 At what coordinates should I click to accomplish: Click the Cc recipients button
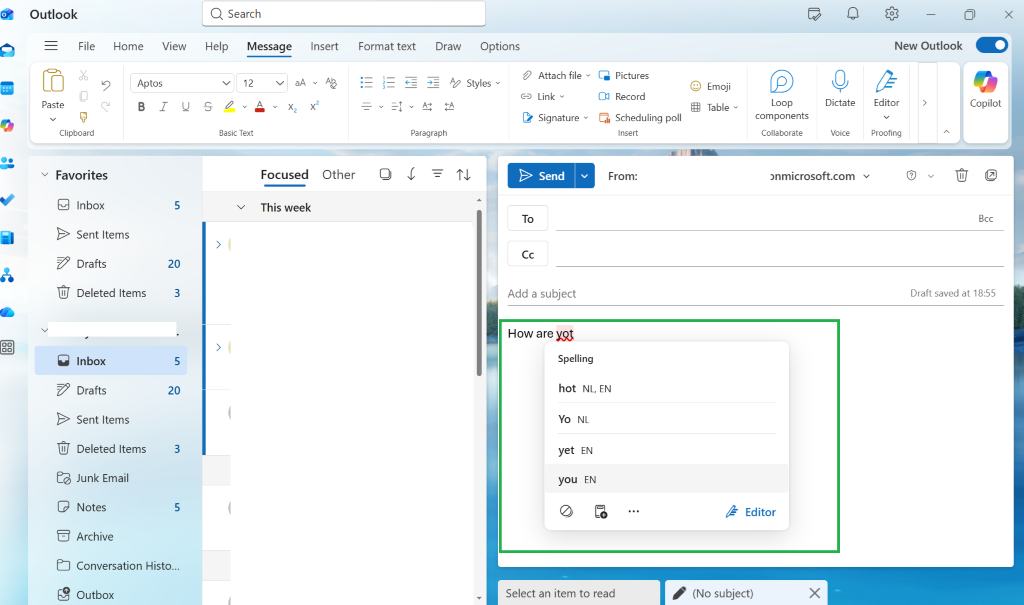(x=528, y=255)
